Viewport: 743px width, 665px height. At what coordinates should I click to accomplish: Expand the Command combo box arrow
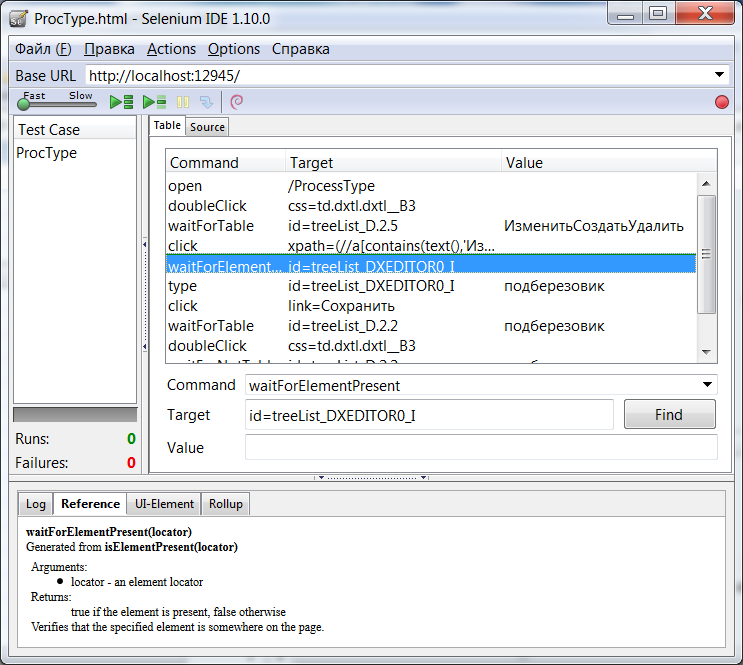[707, 384]
